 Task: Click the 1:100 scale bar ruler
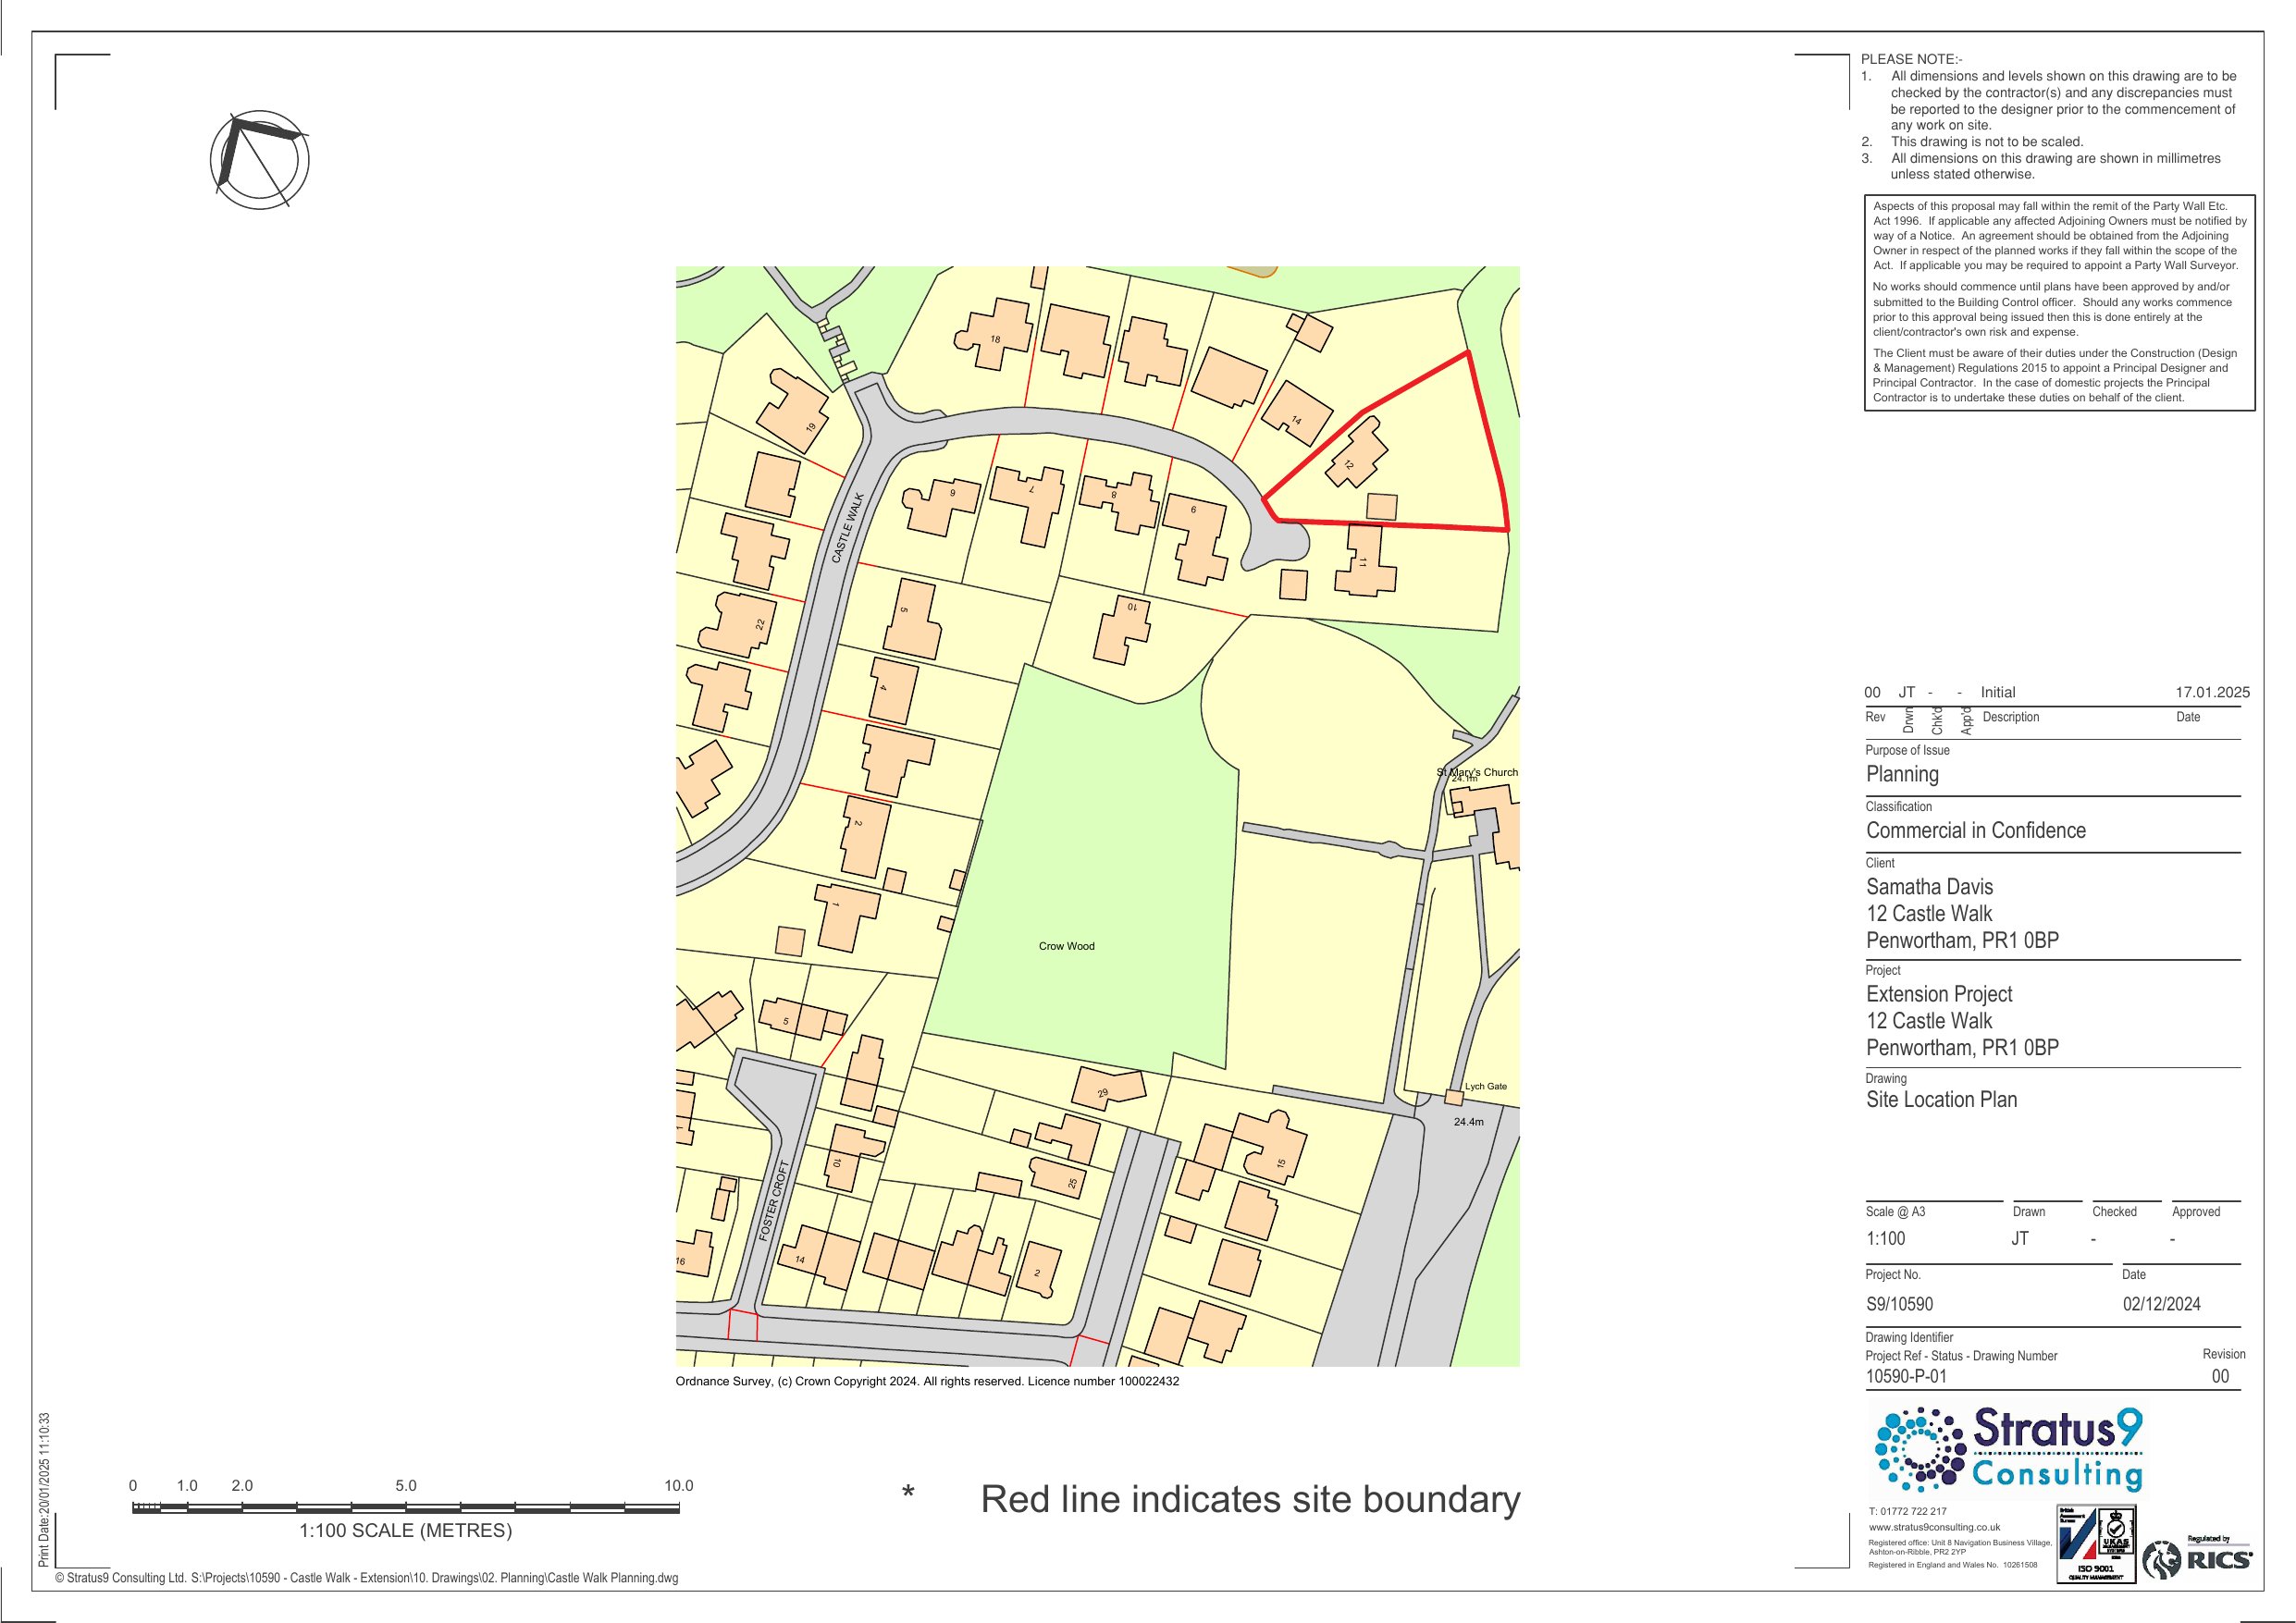pos(405,1507)
